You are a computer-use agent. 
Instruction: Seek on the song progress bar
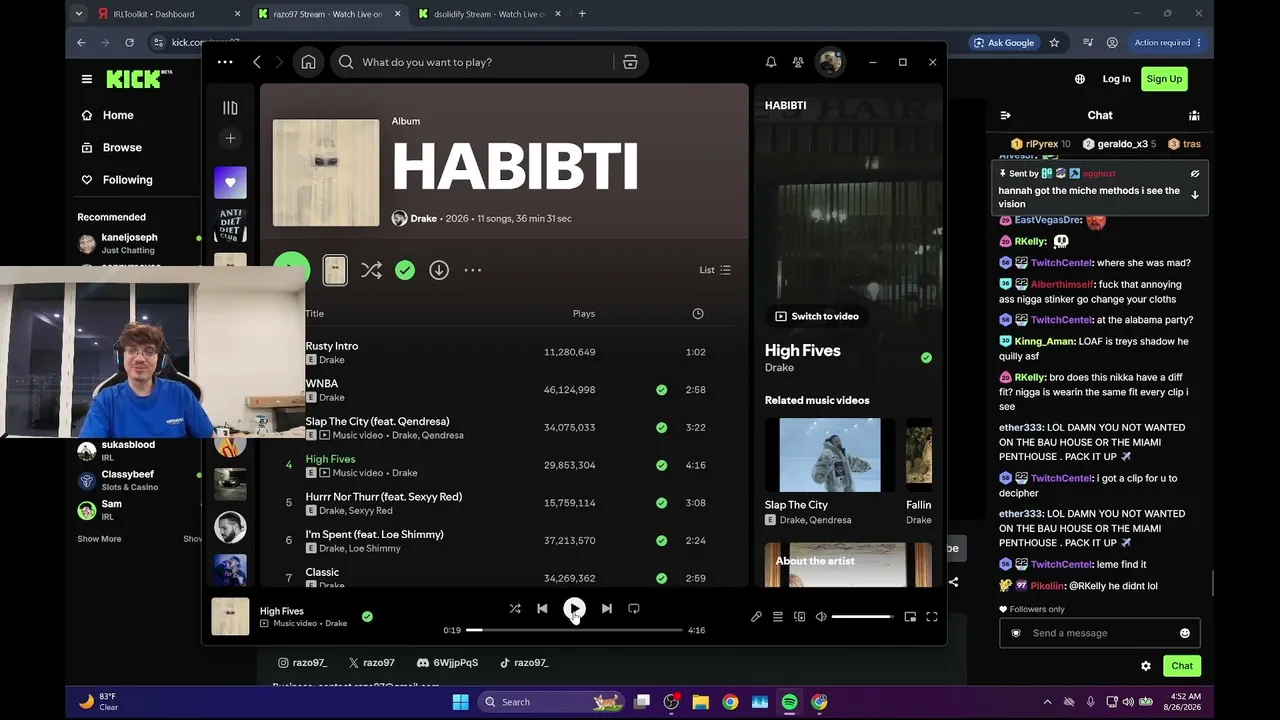click(x=574, y=630)
